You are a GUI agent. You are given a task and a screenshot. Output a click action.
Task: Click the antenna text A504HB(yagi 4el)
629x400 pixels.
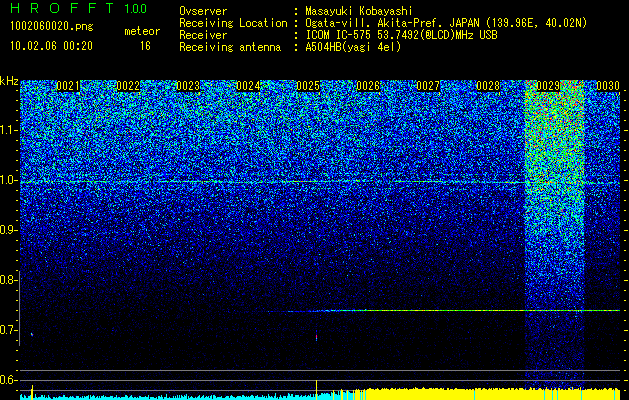point(353,47)
